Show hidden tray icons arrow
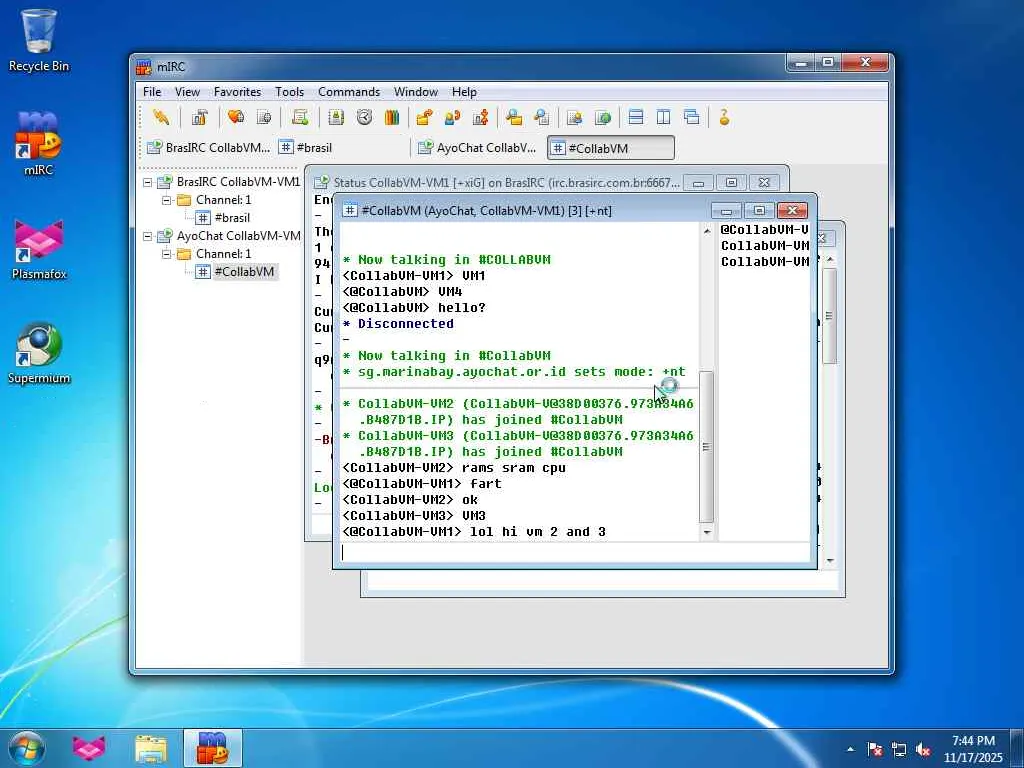1024x768 pixels. click(850, 749)
